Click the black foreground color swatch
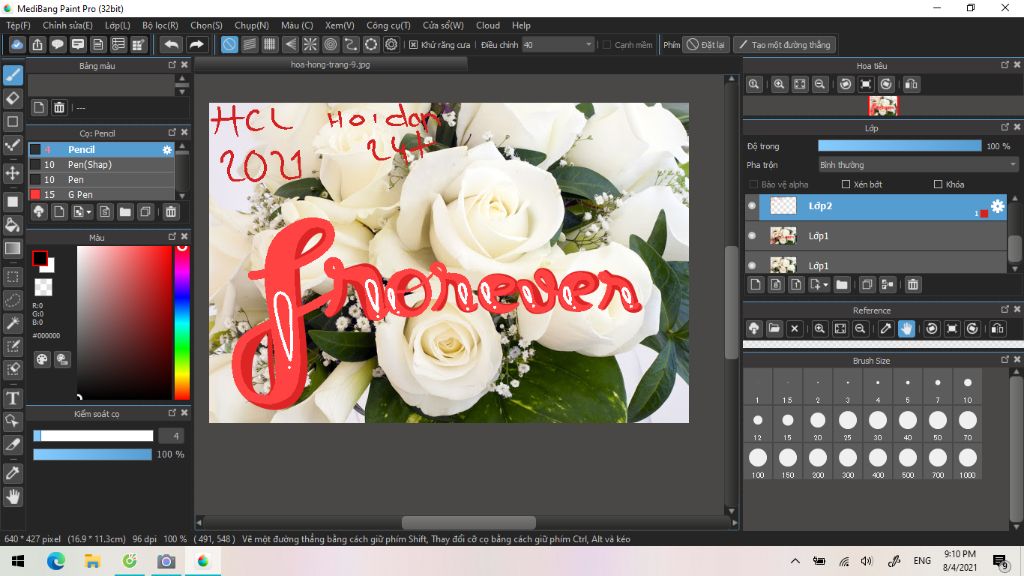Screen dimensions: 1024x576 pos(40,259)
